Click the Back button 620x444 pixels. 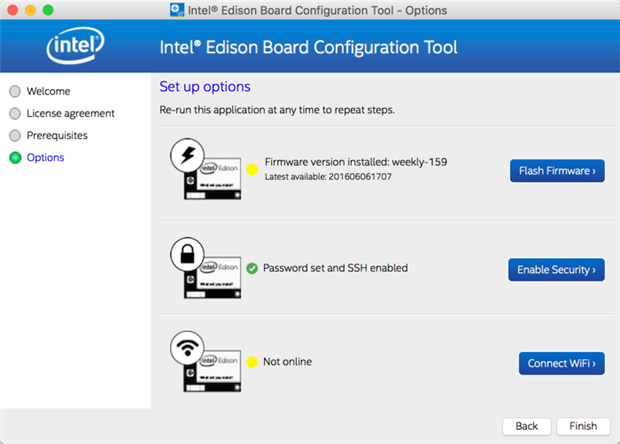(x=526, y=426)
